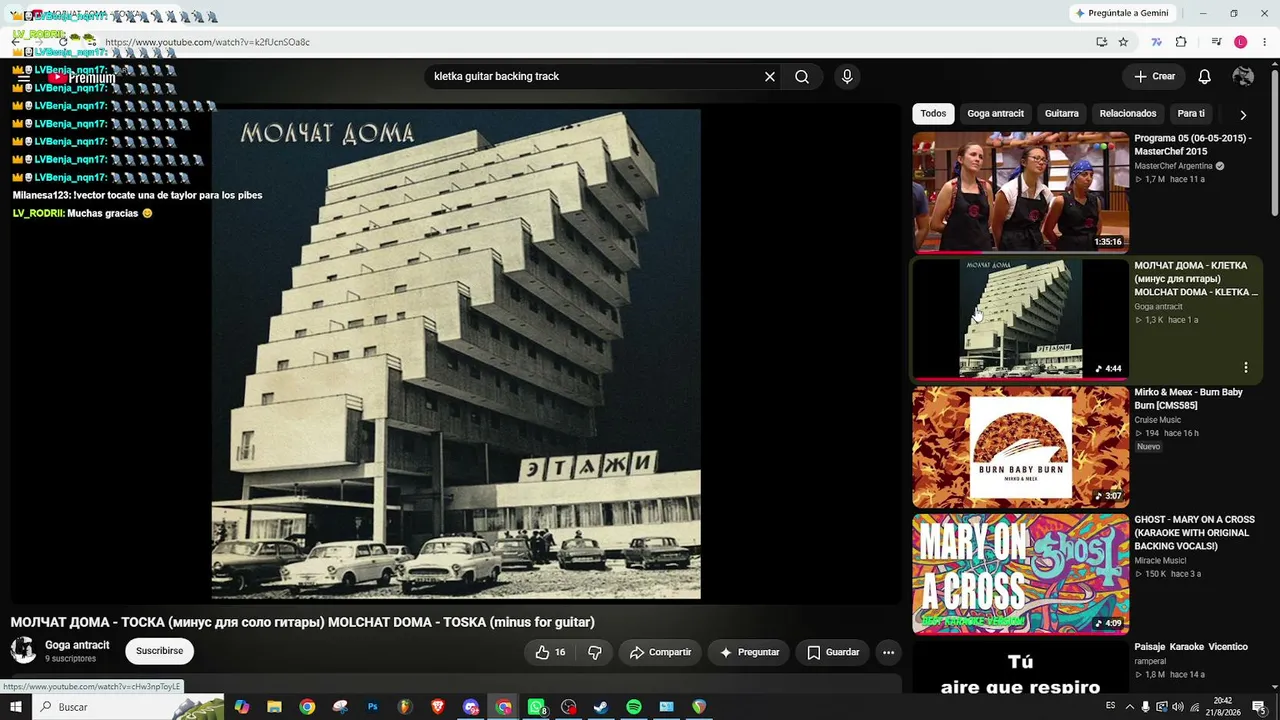Open the YouTube account avatar menu
This screenshot has width=1280, height=720.
(1243, 77)
